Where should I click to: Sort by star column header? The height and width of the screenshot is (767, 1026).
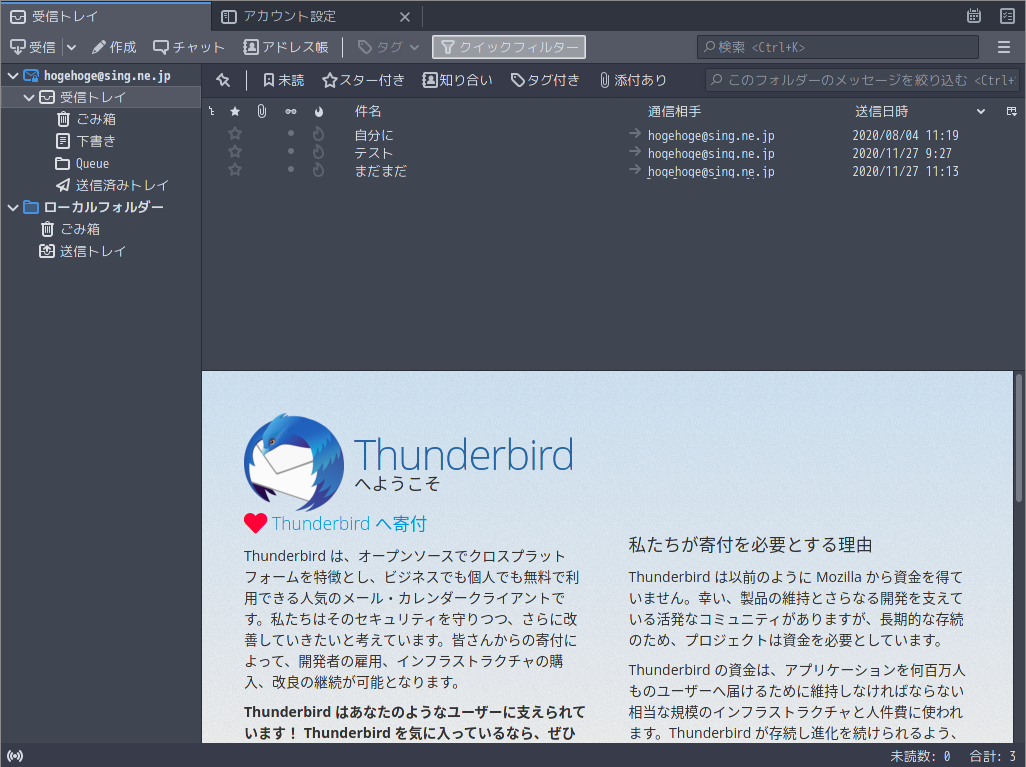pyautogui.click(x=235, y=111)
